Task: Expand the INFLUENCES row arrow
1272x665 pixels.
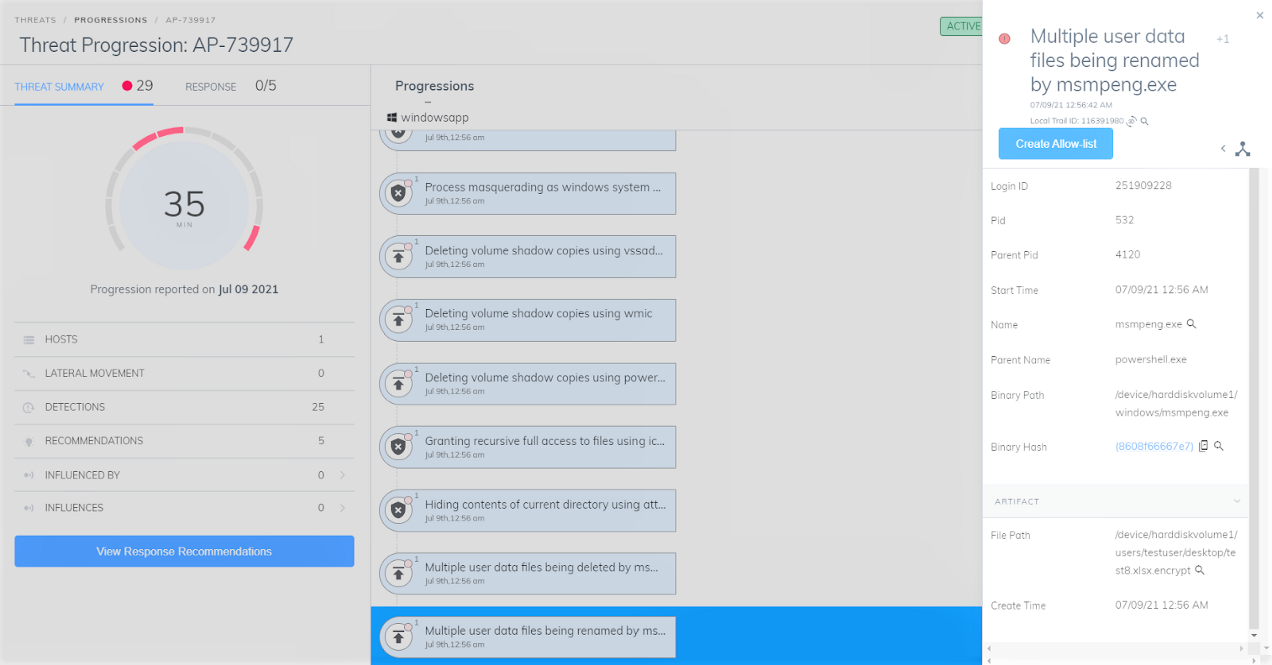Action: pos(342,508)
